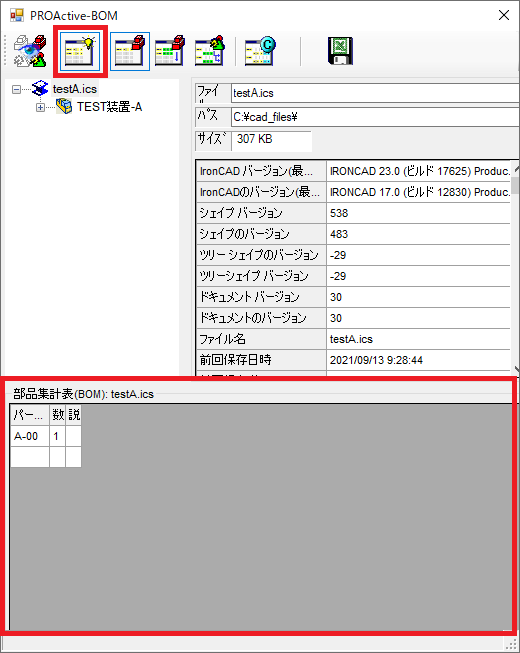Click the properties list vertical scrollbar
The image size is (520, 653).
515,267
